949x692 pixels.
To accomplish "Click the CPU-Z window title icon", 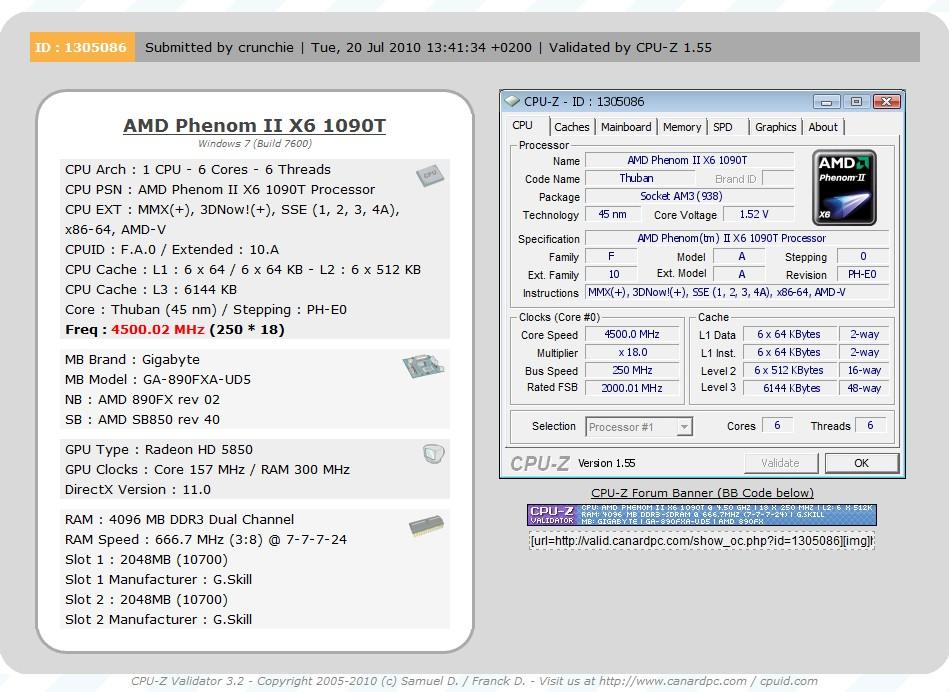I will click(x=512, y=101).
